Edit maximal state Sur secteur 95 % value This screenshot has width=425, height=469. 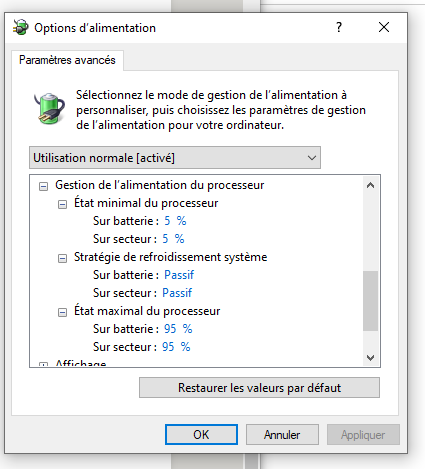[x=176, y=347]
